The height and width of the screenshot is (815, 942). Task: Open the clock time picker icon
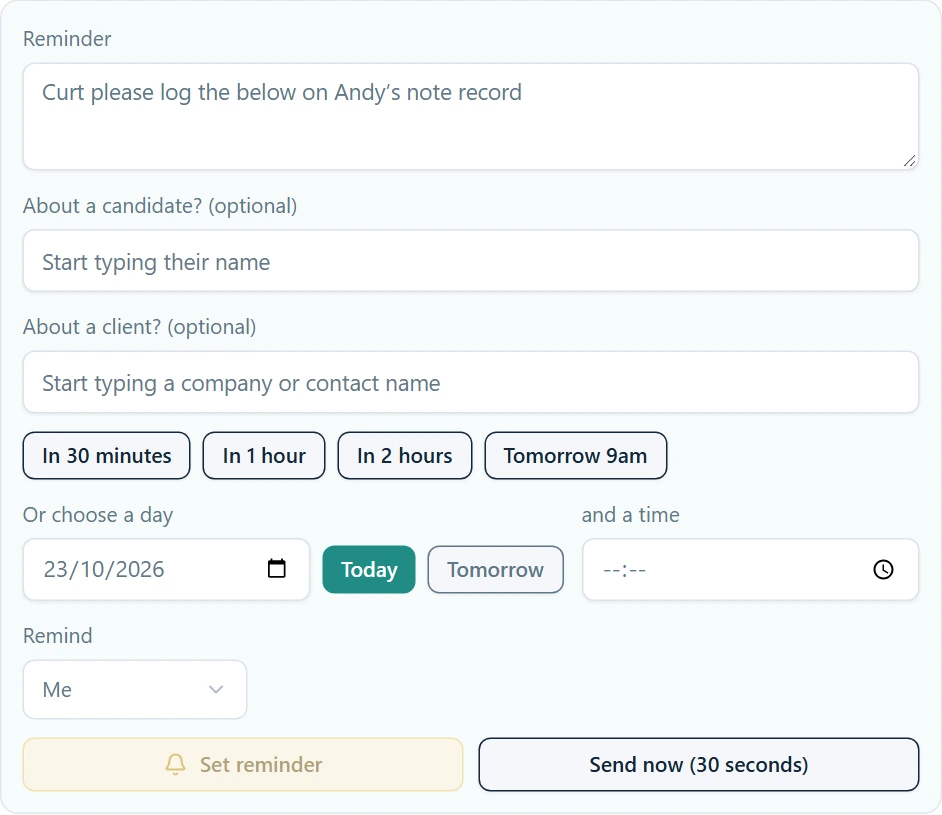(x=883, y=569)
